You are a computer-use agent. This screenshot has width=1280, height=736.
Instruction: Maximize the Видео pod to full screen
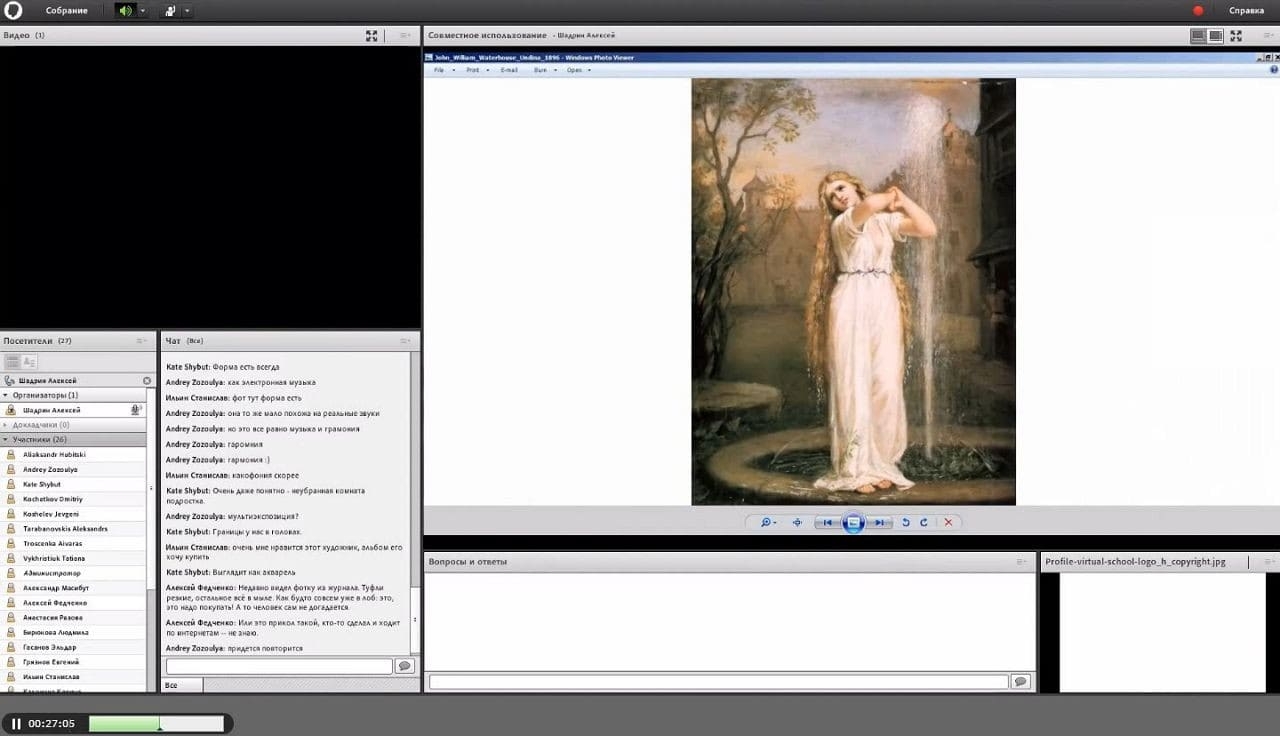tap(372, 35)
